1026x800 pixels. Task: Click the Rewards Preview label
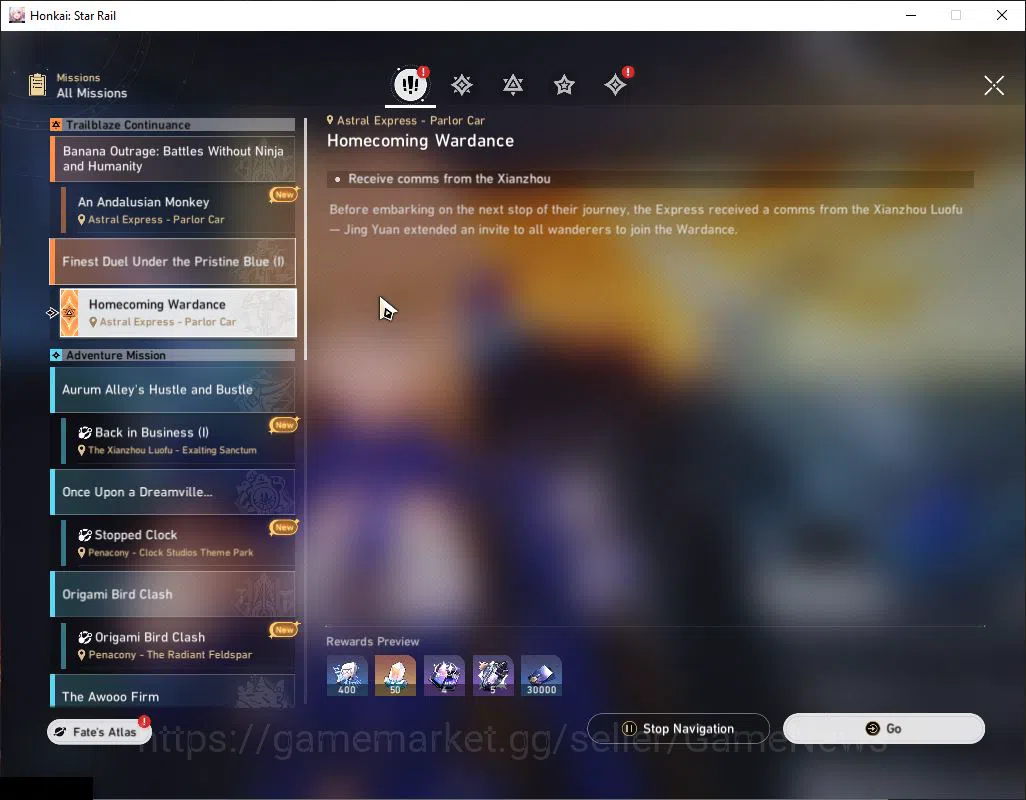click(372, 641)
